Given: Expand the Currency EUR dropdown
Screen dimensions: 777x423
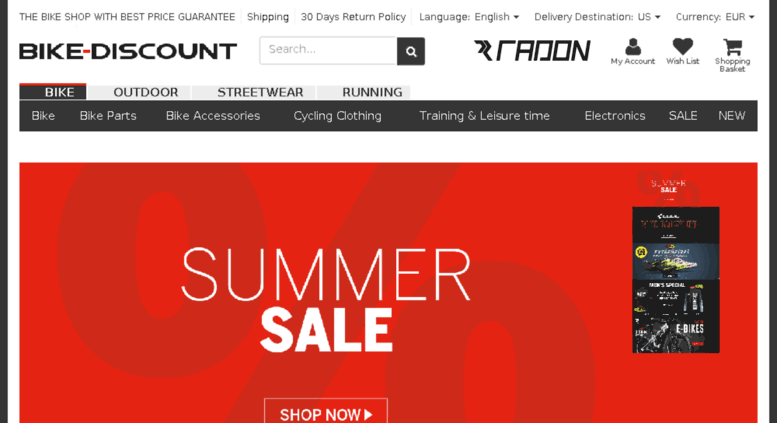Looking at the screenshot, I should point(715,17).
